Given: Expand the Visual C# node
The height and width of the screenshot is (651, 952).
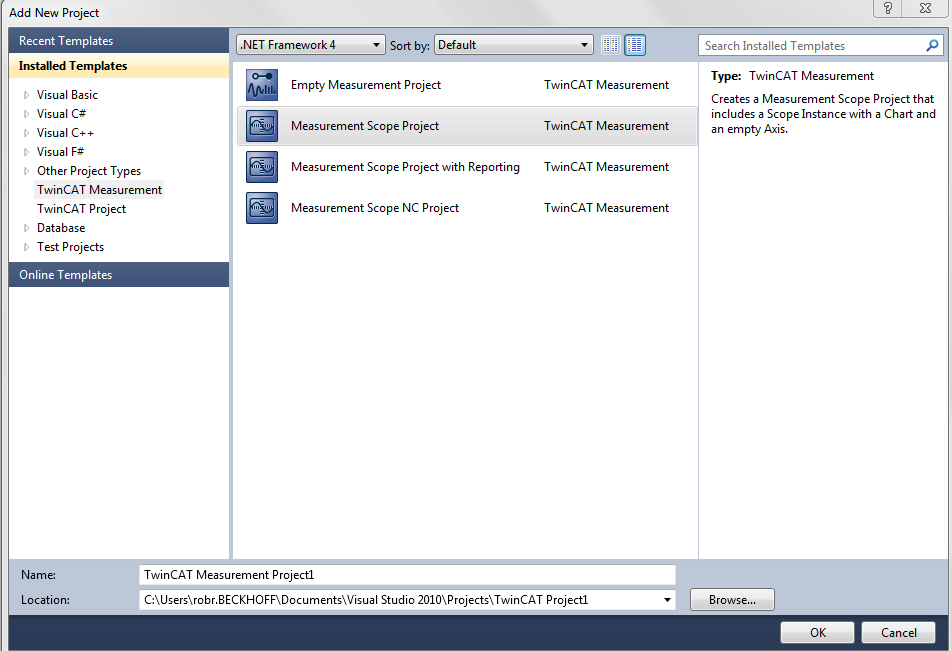Looking at the screenshot, I should pyautogui.click(x=26, y=114).
